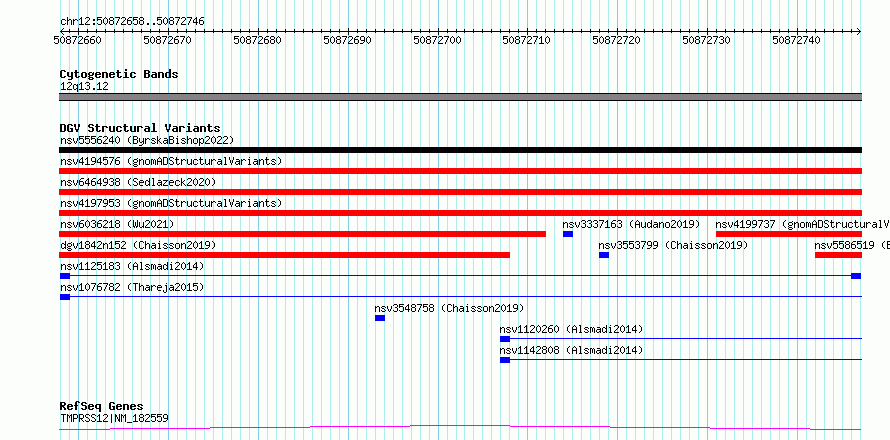The height and width of the screenshot is (440, 890).
Task: Click the nsv5556240 (ByrskaBishop2022) black bar
Action: pyautogui.click(x=460, y=150)
